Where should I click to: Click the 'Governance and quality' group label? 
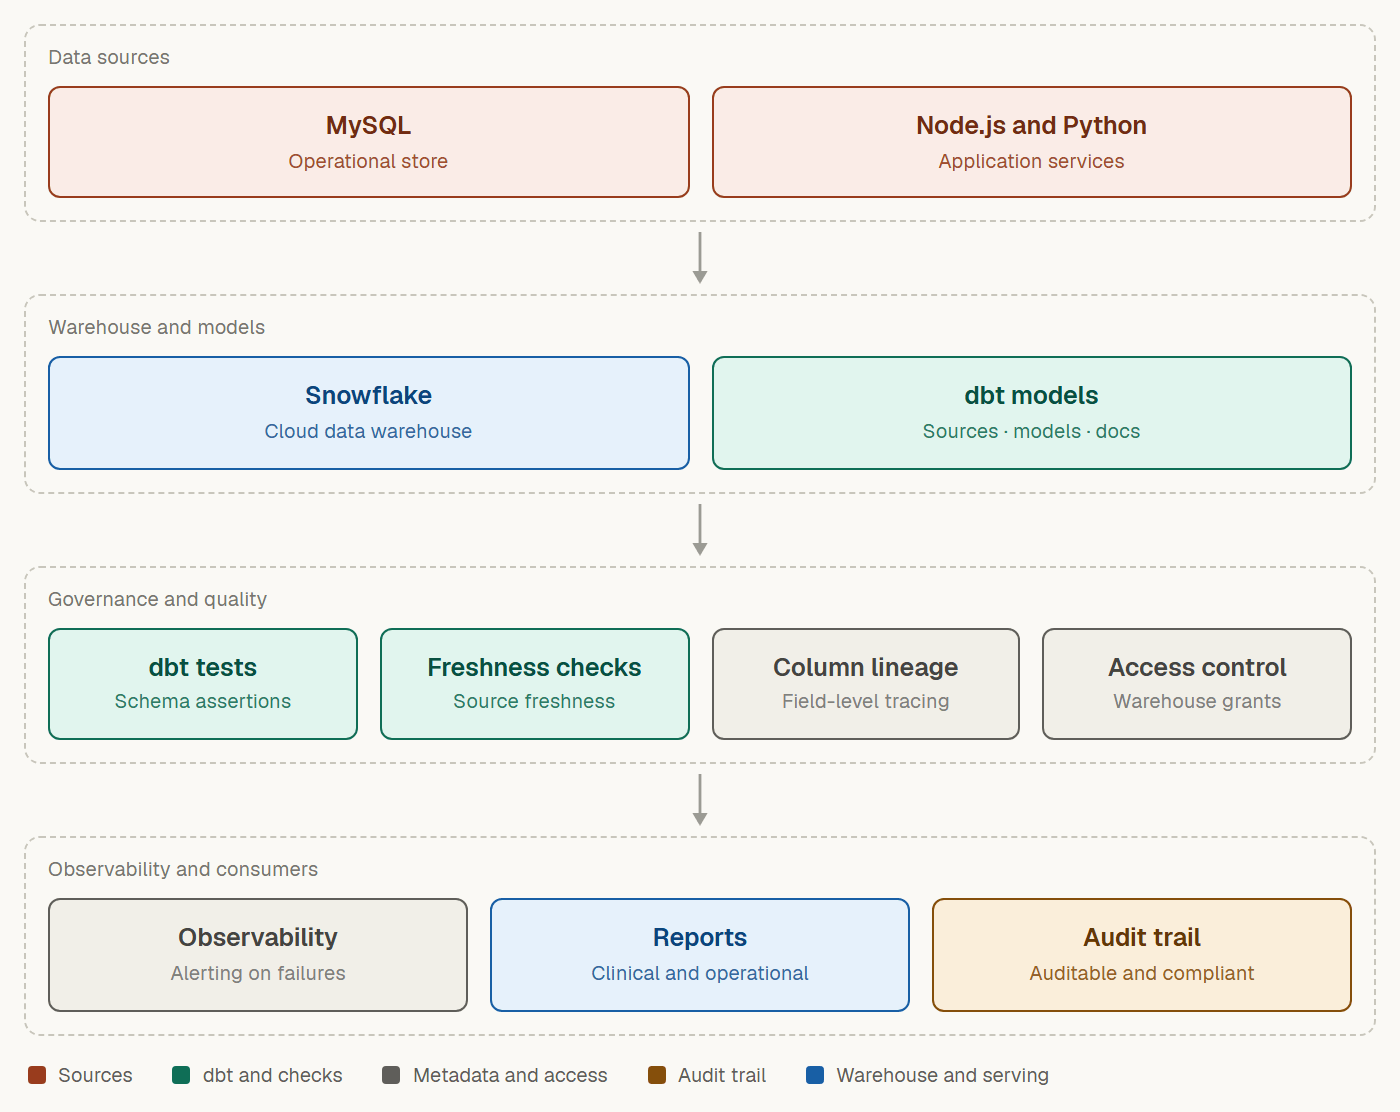point(158,599)
